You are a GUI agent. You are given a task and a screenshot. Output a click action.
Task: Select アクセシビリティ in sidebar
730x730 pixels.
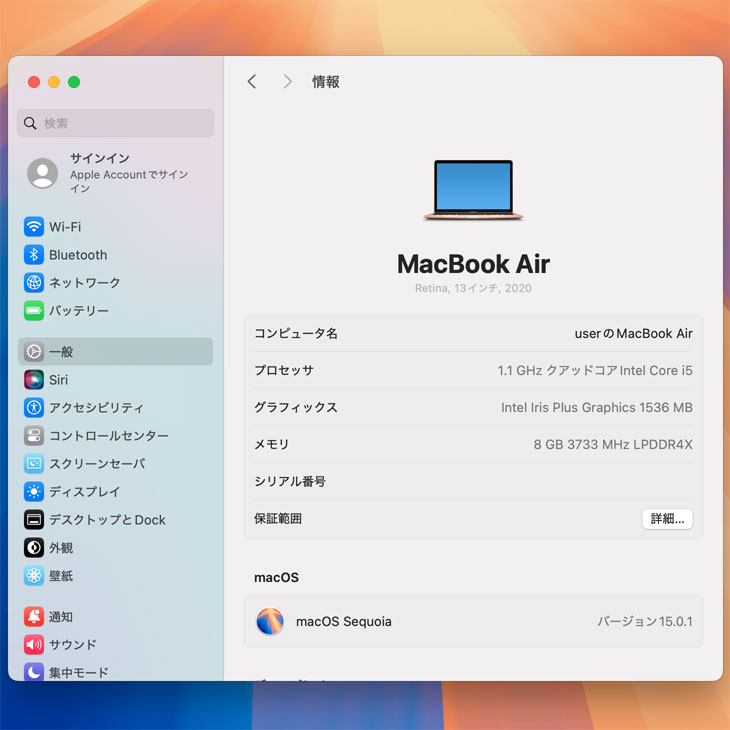[96, 408]
